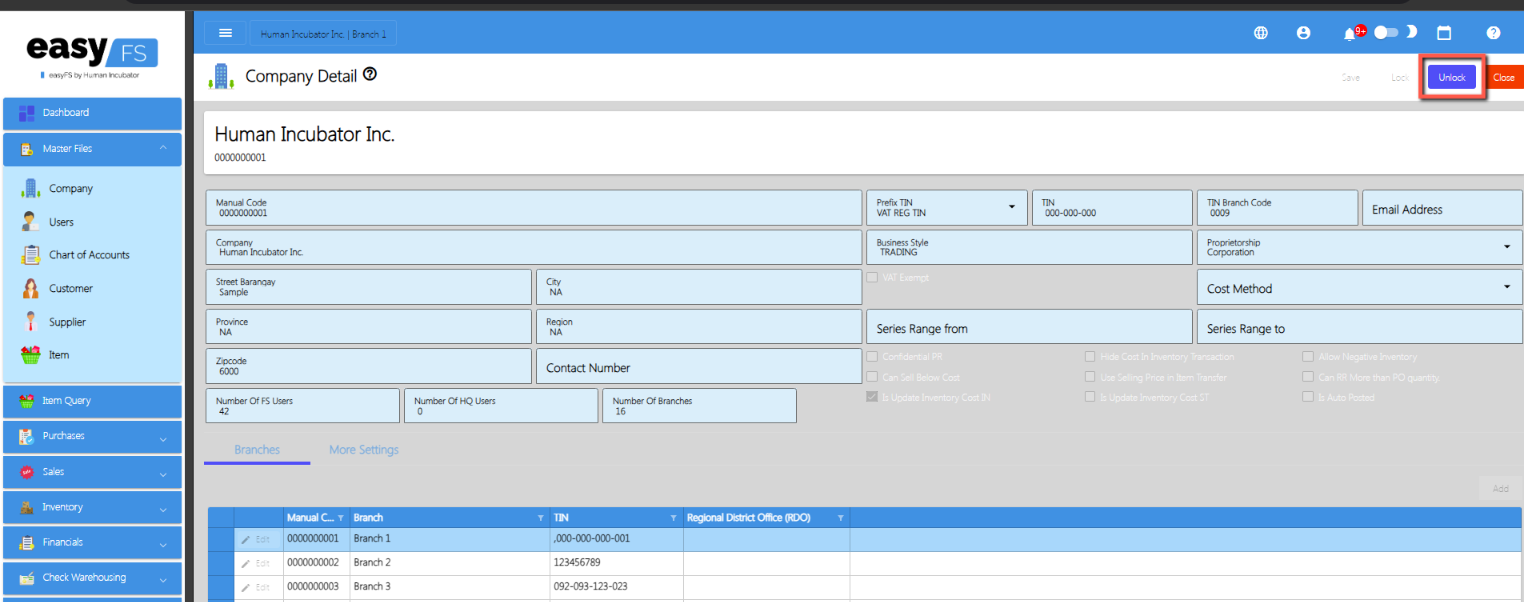Switch to the Branches tab
This screenshot has width=1524, height=602.
click(x=257, y=450)
